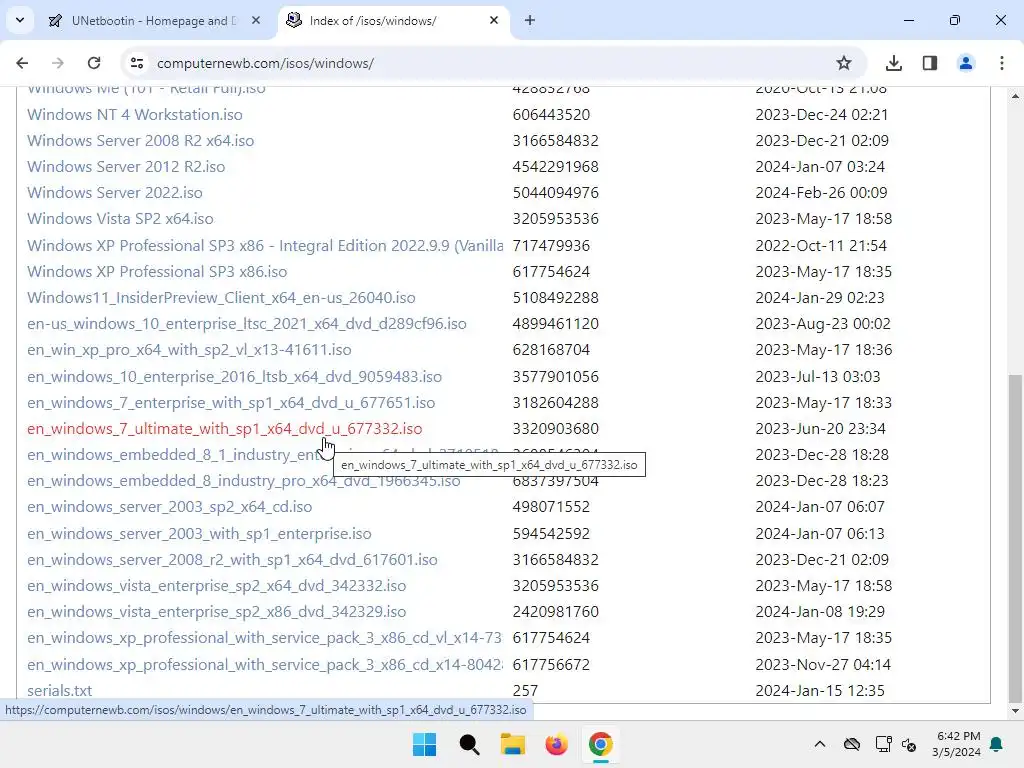
Task: Expand the tab search dropdown arrow
Action: [x=20, y=20]
